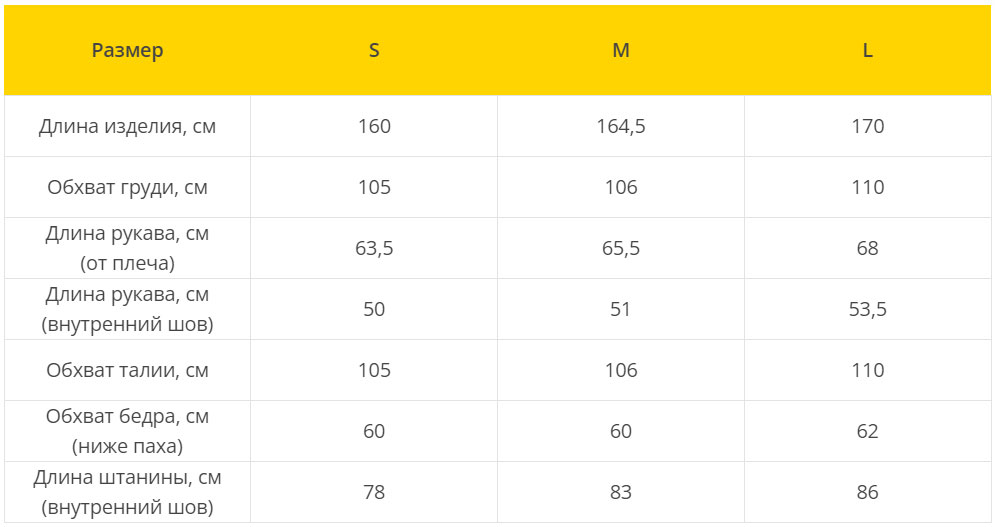The image size is (995, 527).
Task: Click the Обхват груди row label
Action: click(x=128, y=187)
